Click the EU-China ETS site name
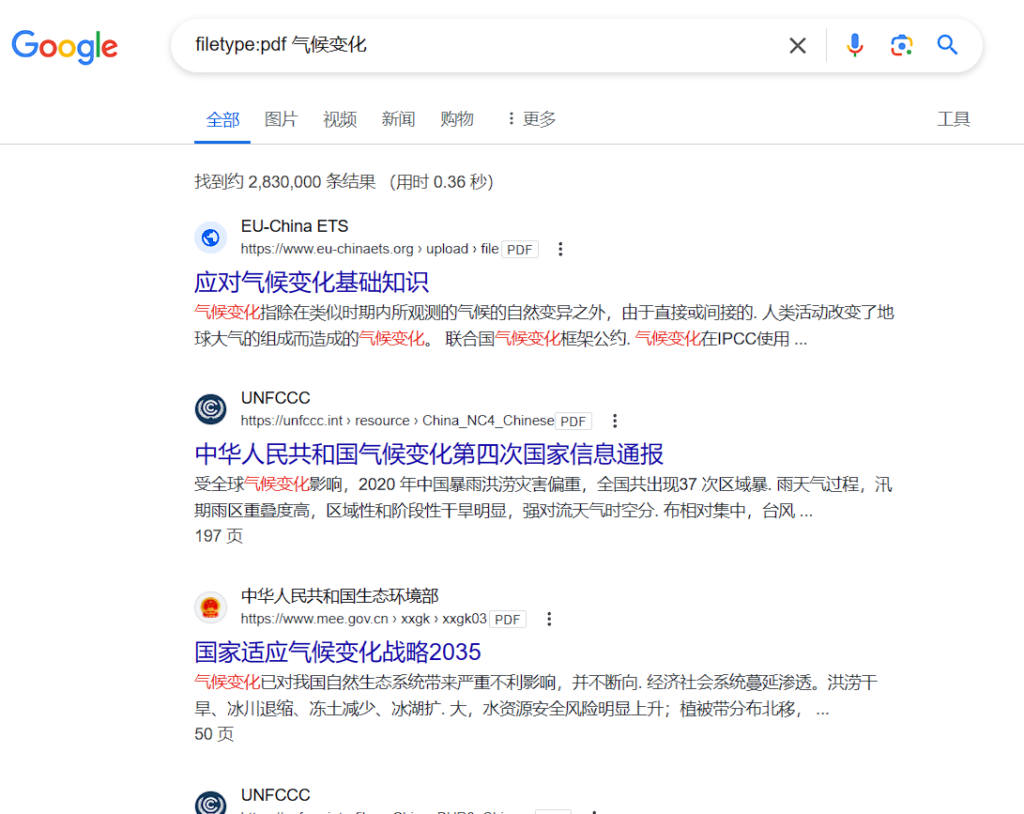Screen dimensions: 1024x814 295,226
